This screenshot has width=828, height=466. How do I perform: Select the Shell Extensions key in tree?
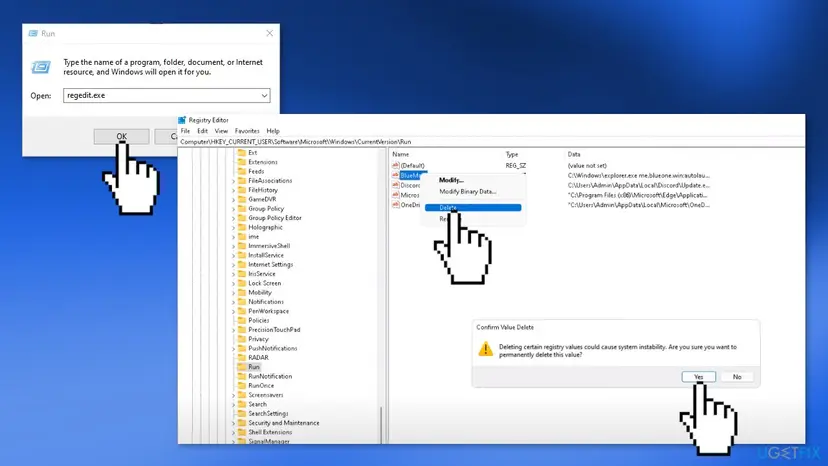[270, 432]
